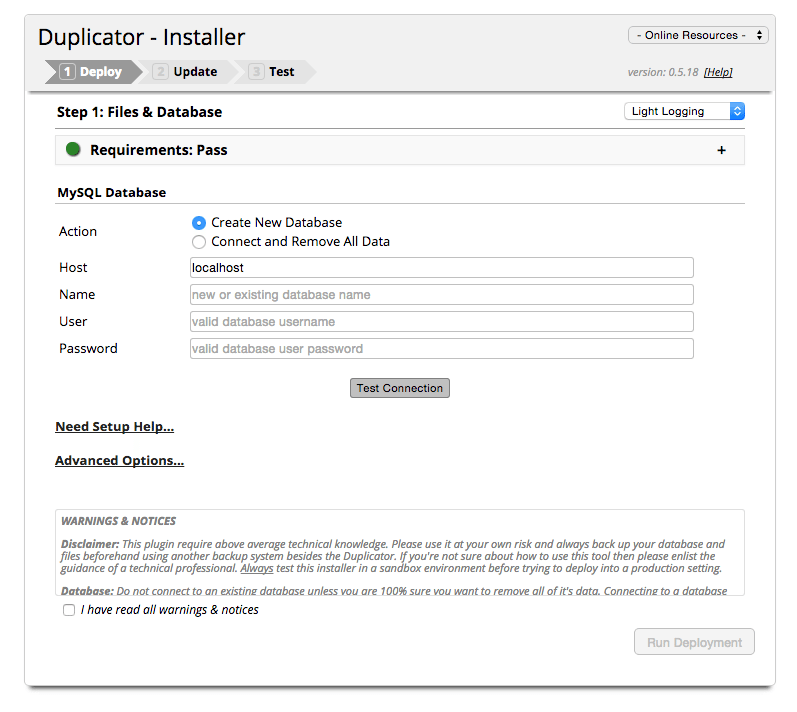Screen dimensions: 797x712
Task: Check I have read all warnings box
Action: point(69,610)
